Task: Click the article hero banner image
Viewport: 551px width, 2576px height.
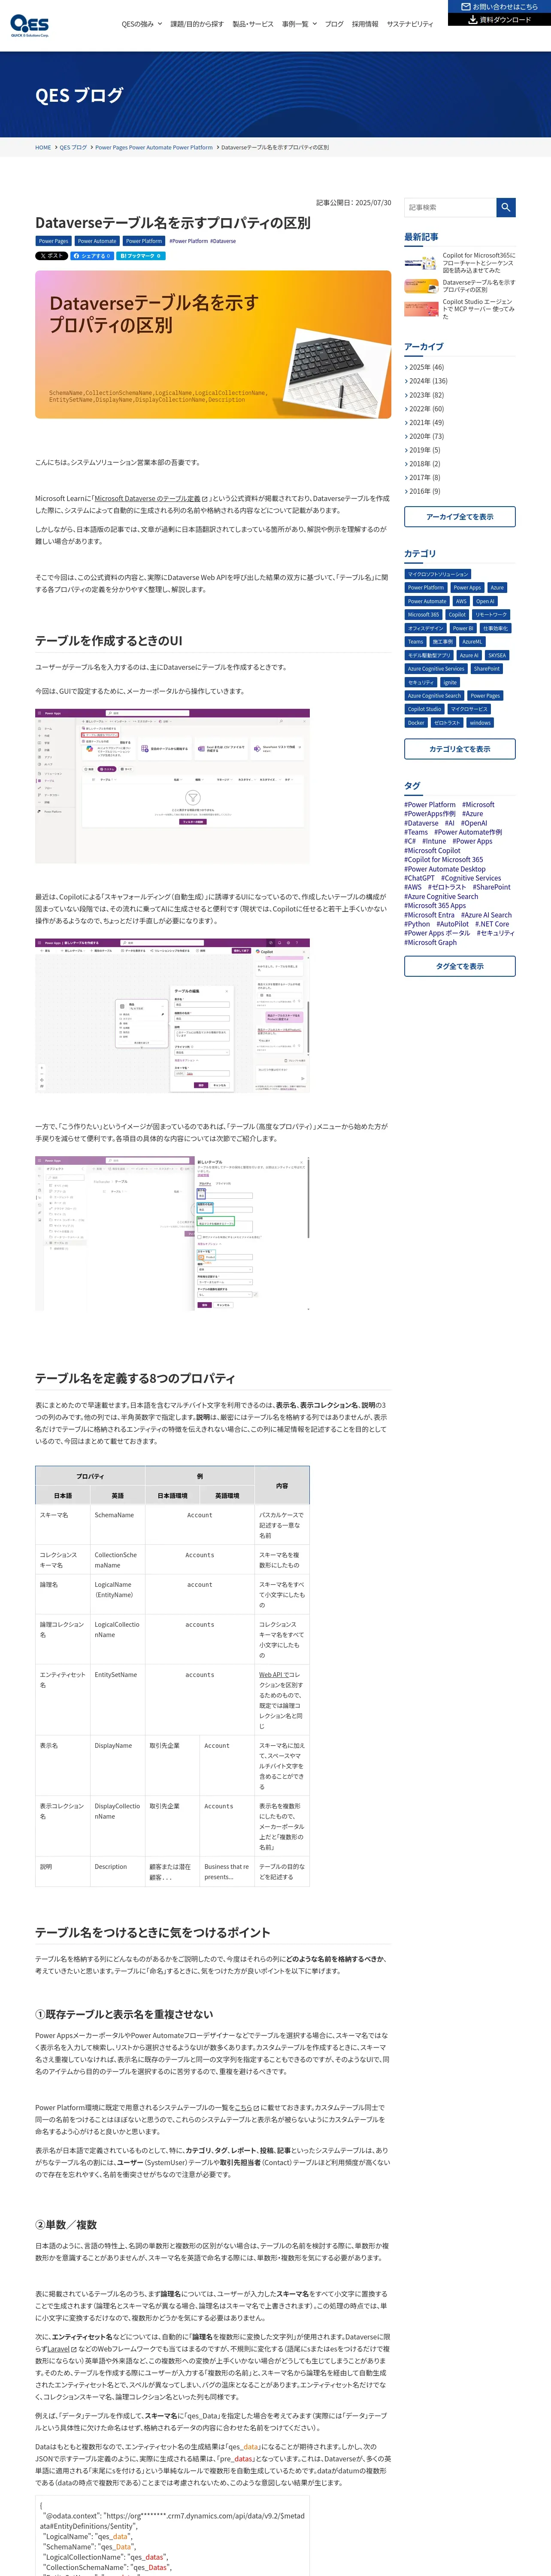Action: coord(213,344)
